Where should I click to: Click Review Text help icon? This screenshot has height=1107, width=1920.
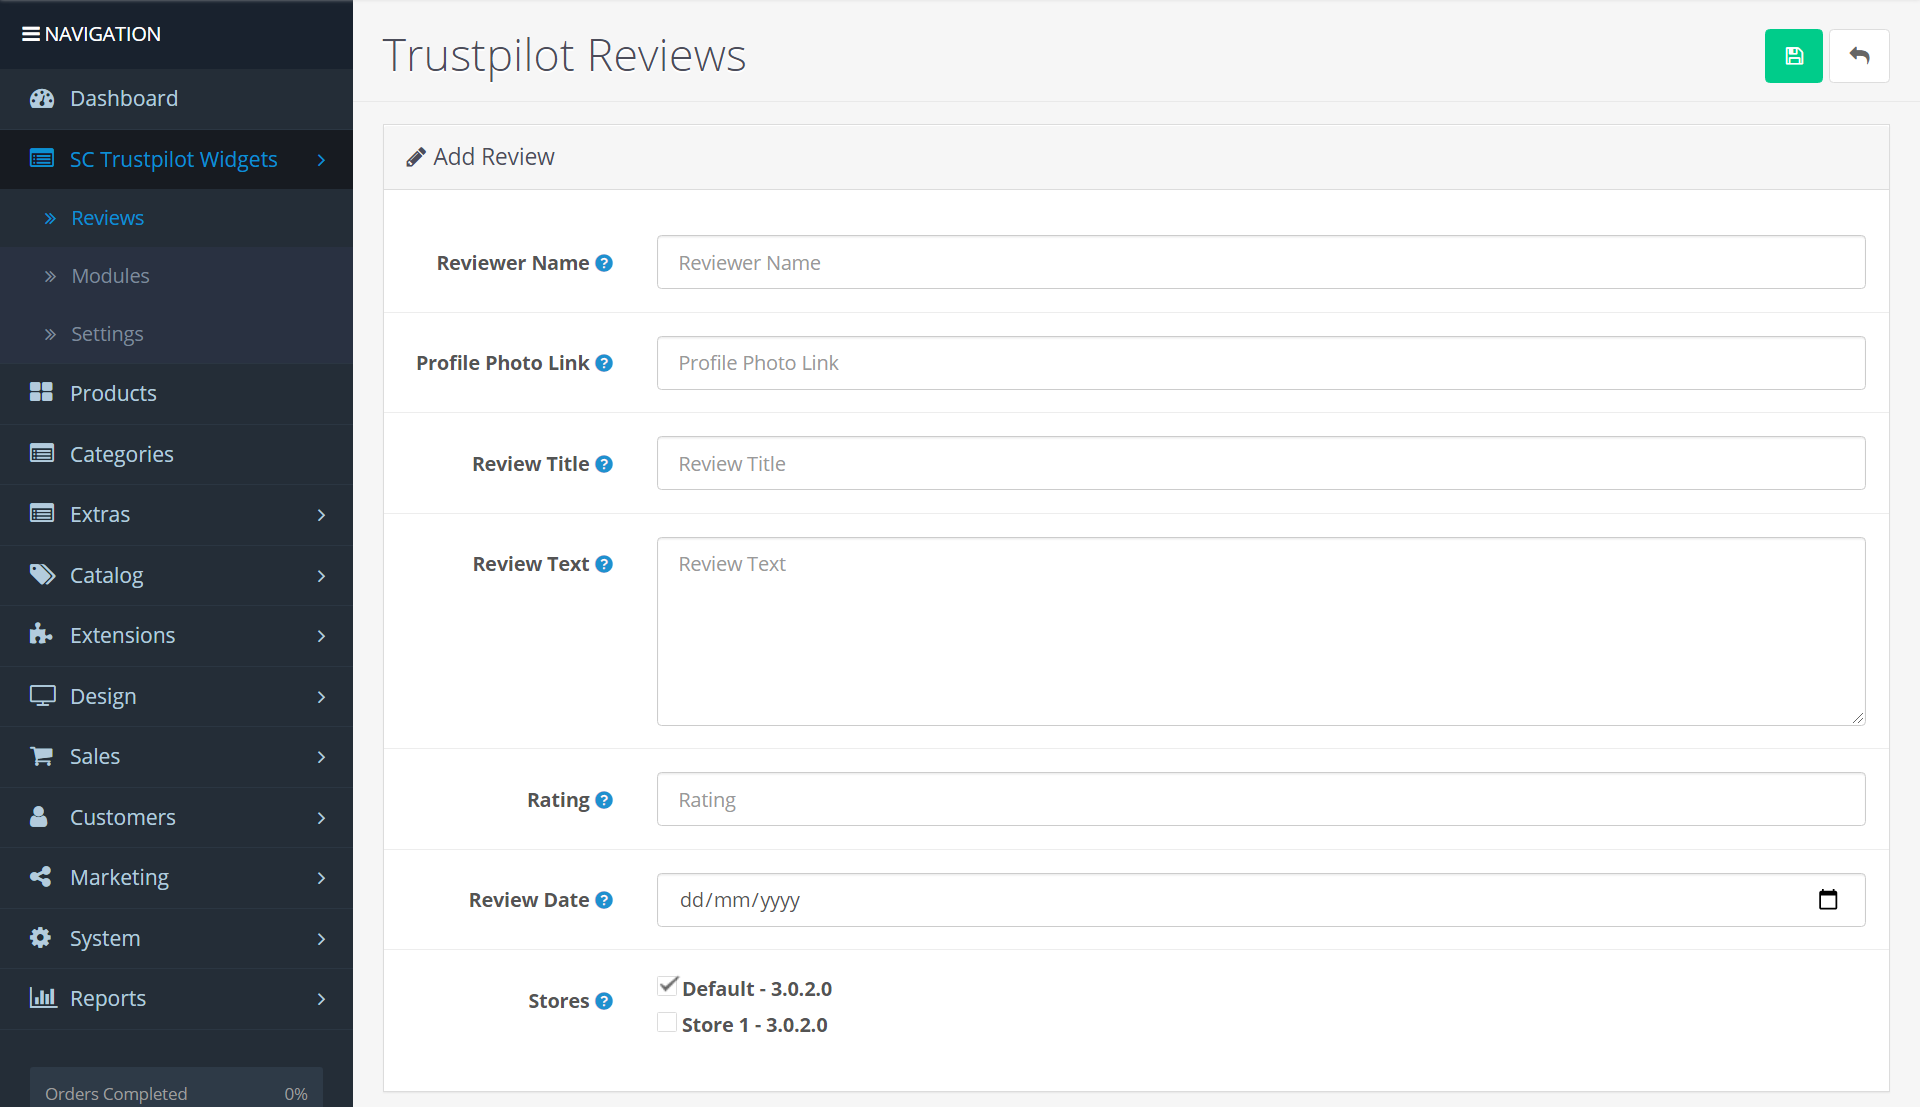tap(604, 564)
